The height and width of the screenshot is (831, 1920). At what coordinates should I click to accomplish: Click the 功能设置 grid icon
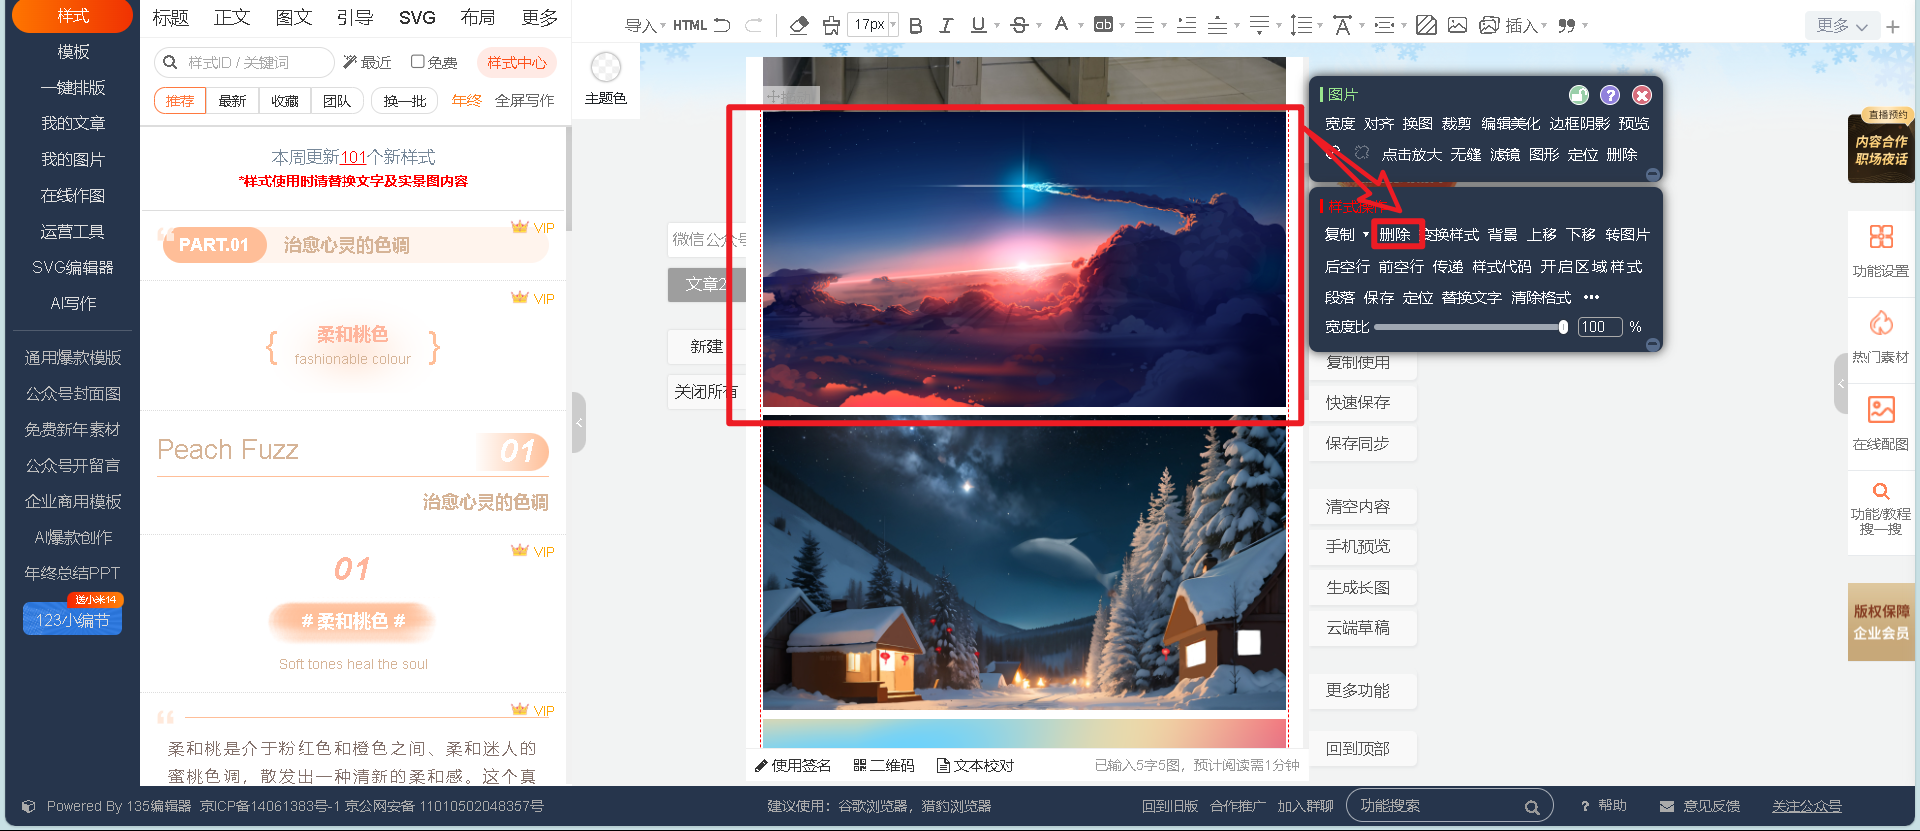(x=1881, y=236)
